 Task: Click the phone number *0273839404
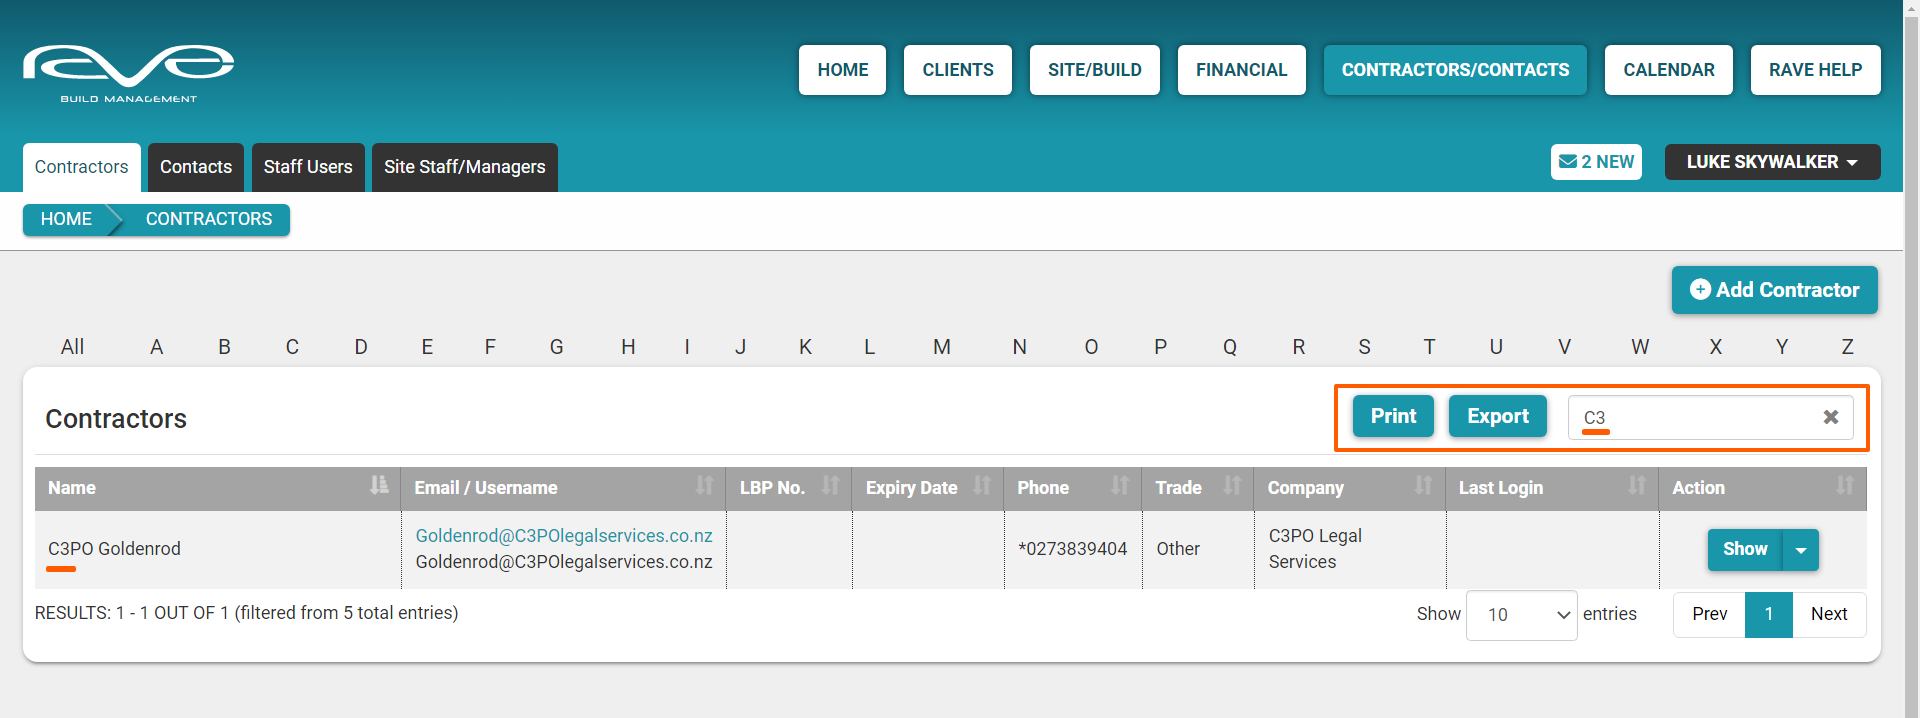[1072, 549]
